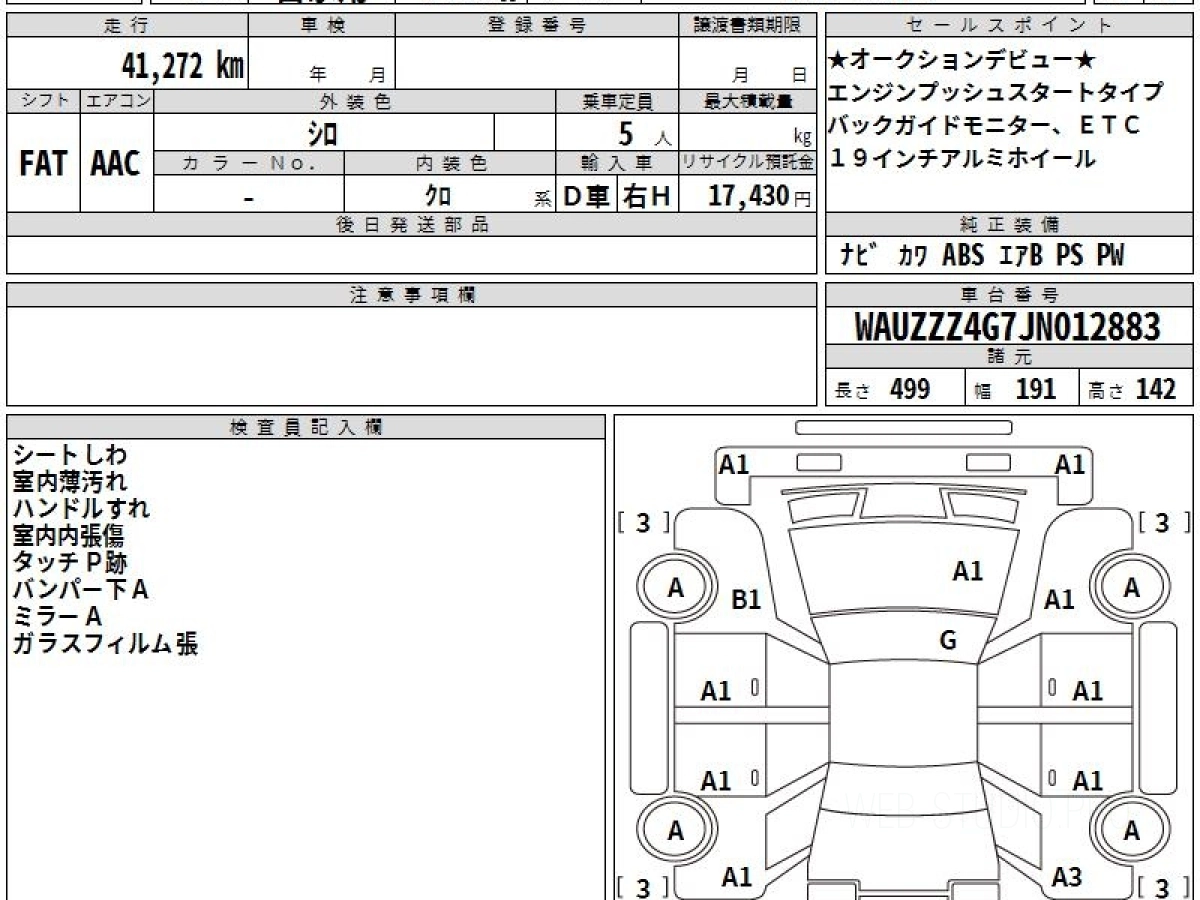Click the エアコン header cell
The width and height of the screenshot is (1200, 900).
pos(117,101)
